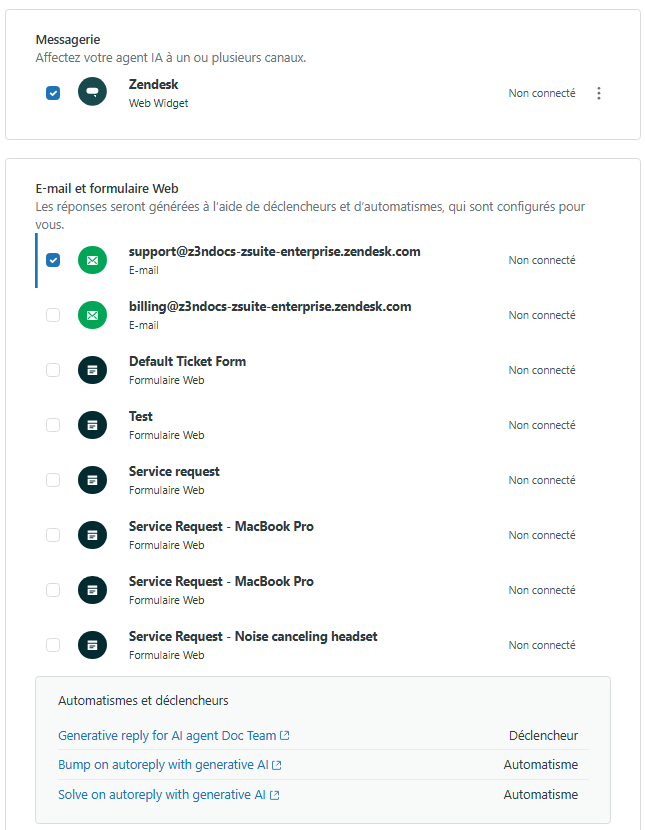This screenshot has width=645, height=830.
Task: Click the green envelope icon for billing@ email
Action: tap(92, 315)
